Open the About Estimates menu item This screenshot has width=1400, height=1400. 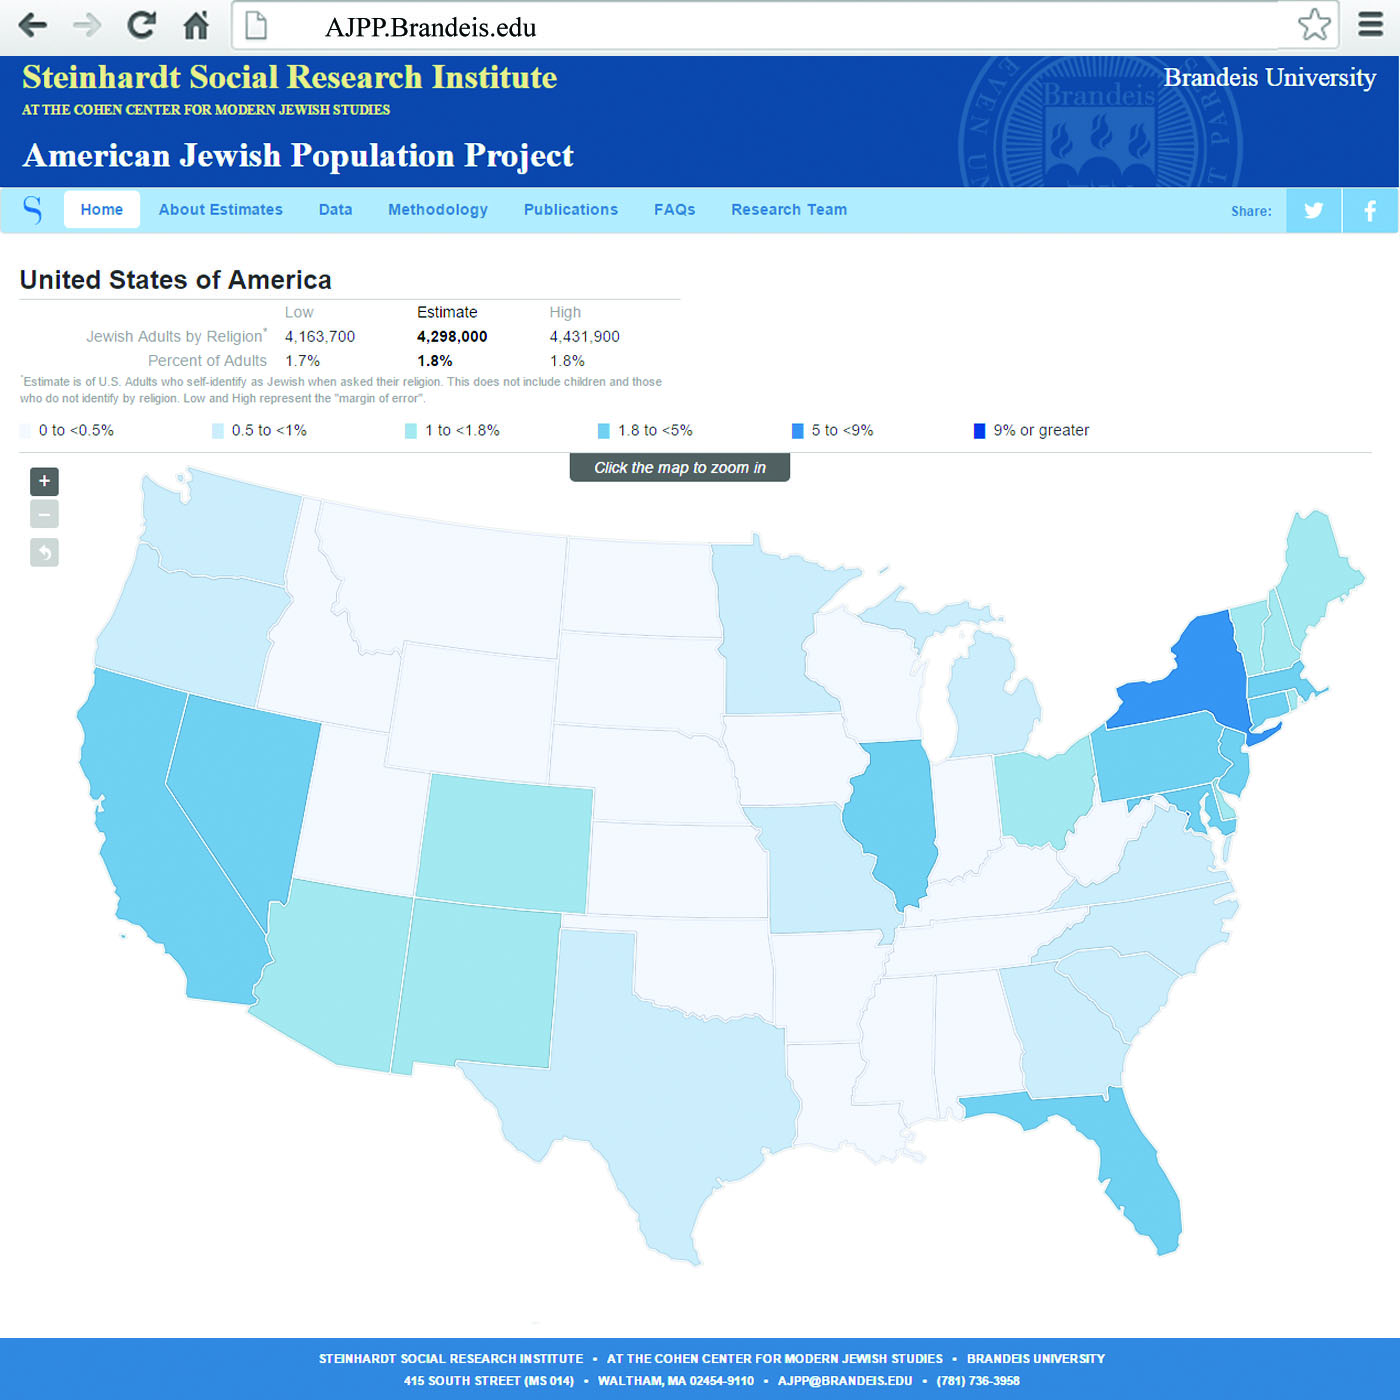[220, 210]
